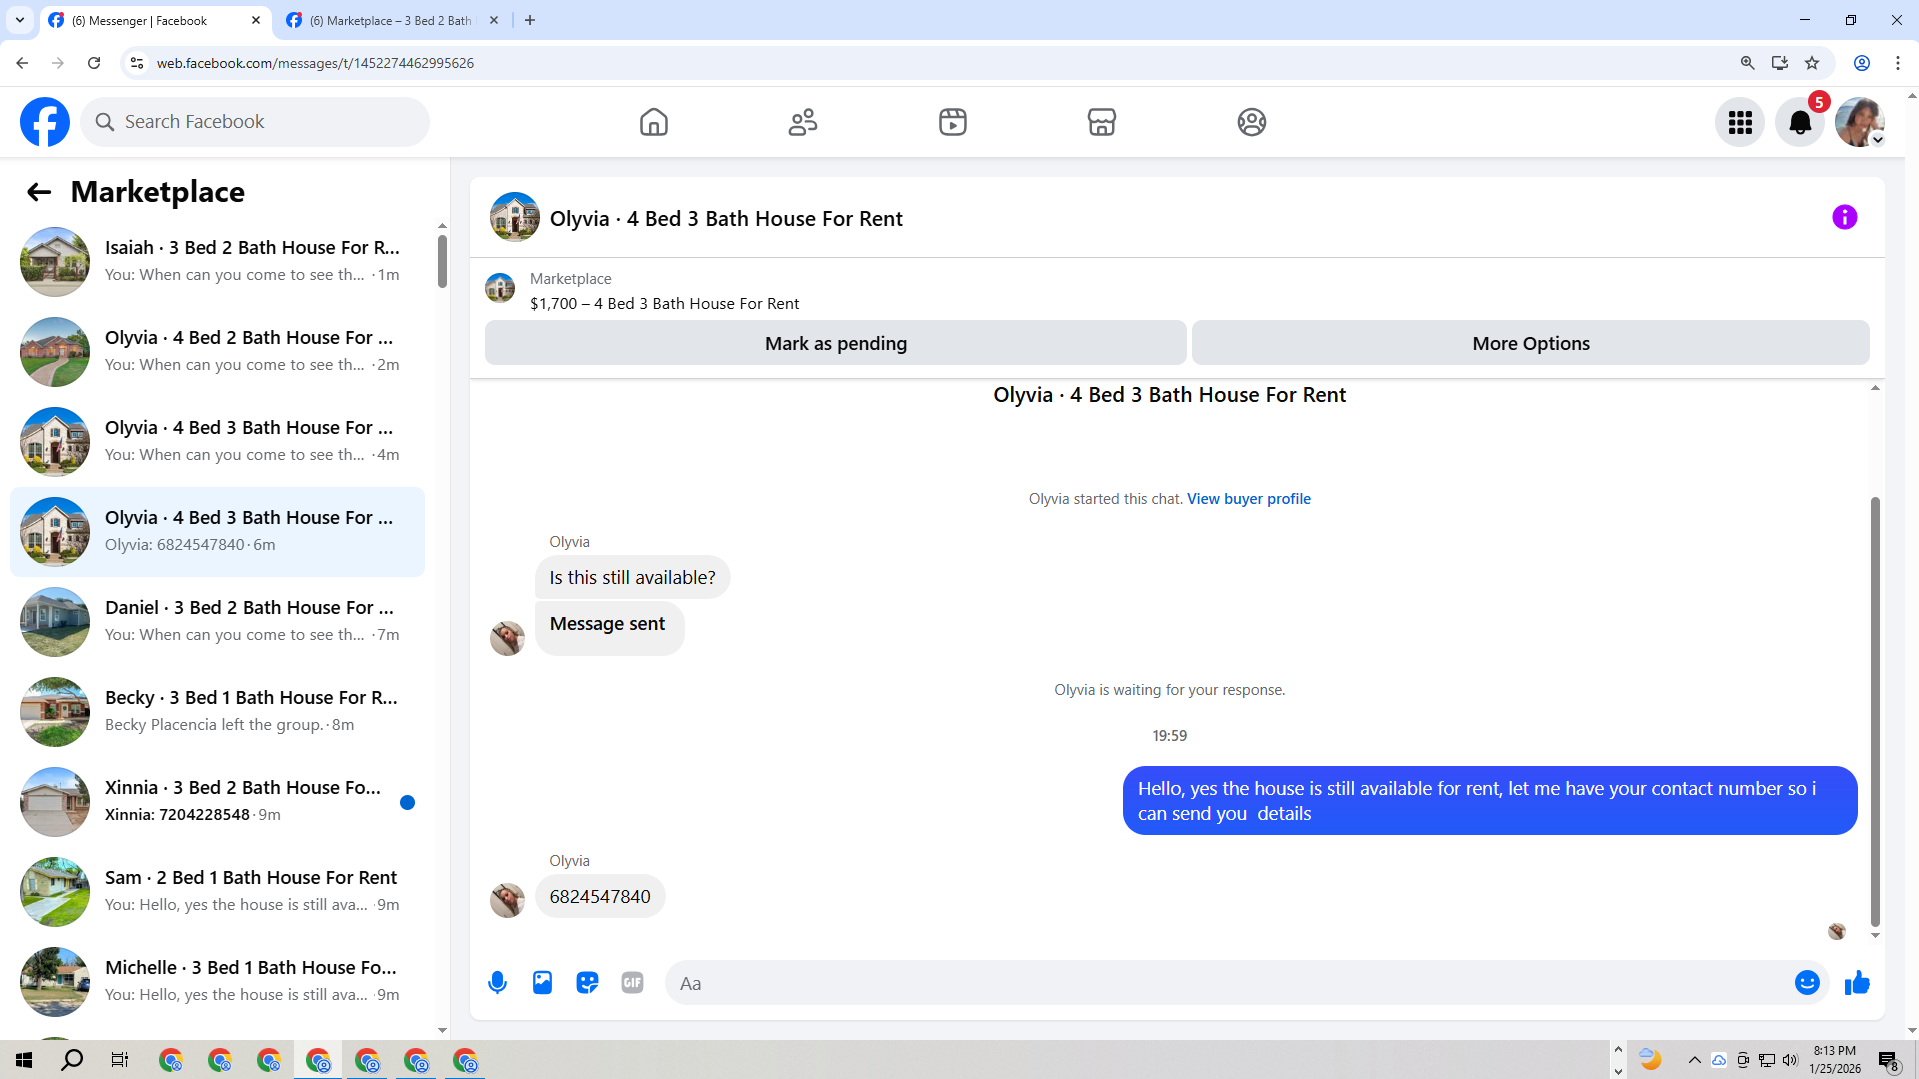The image size is (1919, 1079).
Task: Focus the Search Facebook field
Action: click(255, 122)
